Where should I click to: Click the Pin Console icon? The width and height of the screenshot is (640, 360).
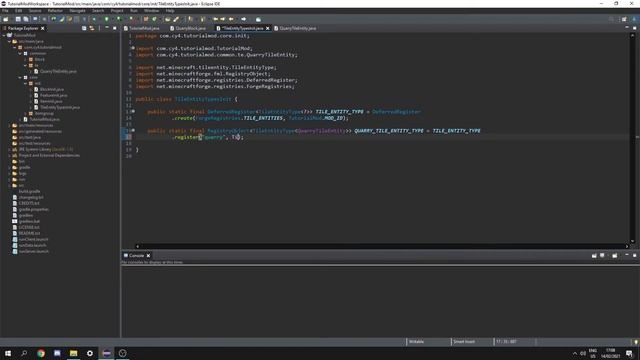pyautogui.click(x=594, y=256)
